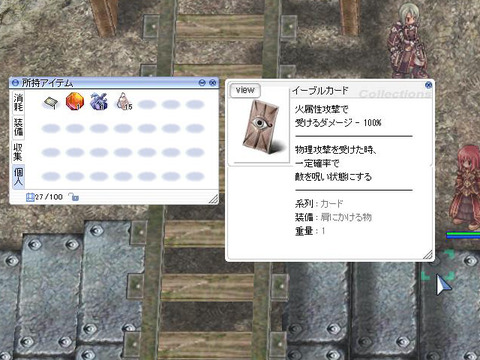Screen dimensions: 480x360
Task: Click the 一定確率で description line
Action: (317, 163)
